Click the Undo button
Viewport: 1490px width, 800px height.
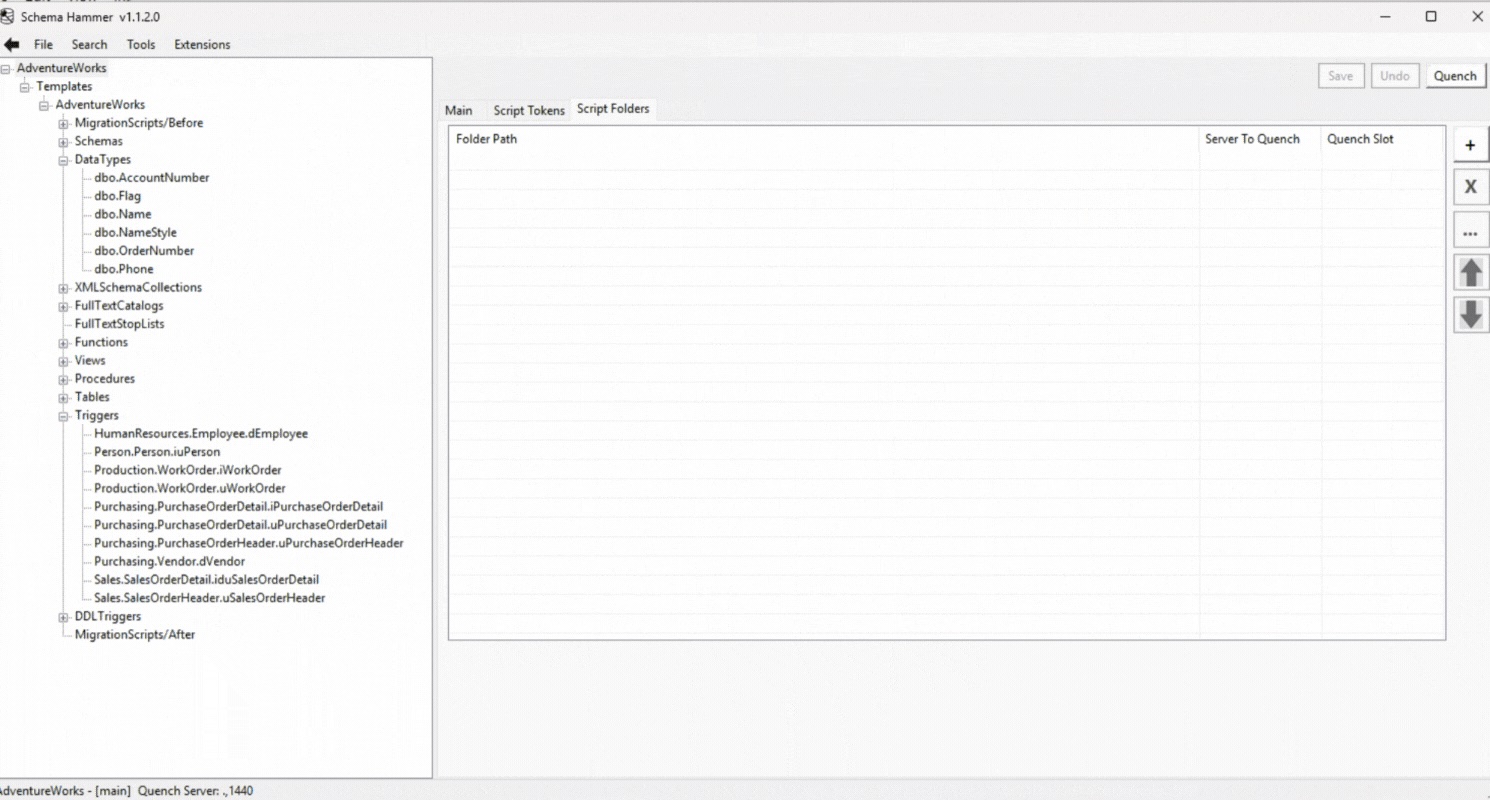click(1395, 75)
